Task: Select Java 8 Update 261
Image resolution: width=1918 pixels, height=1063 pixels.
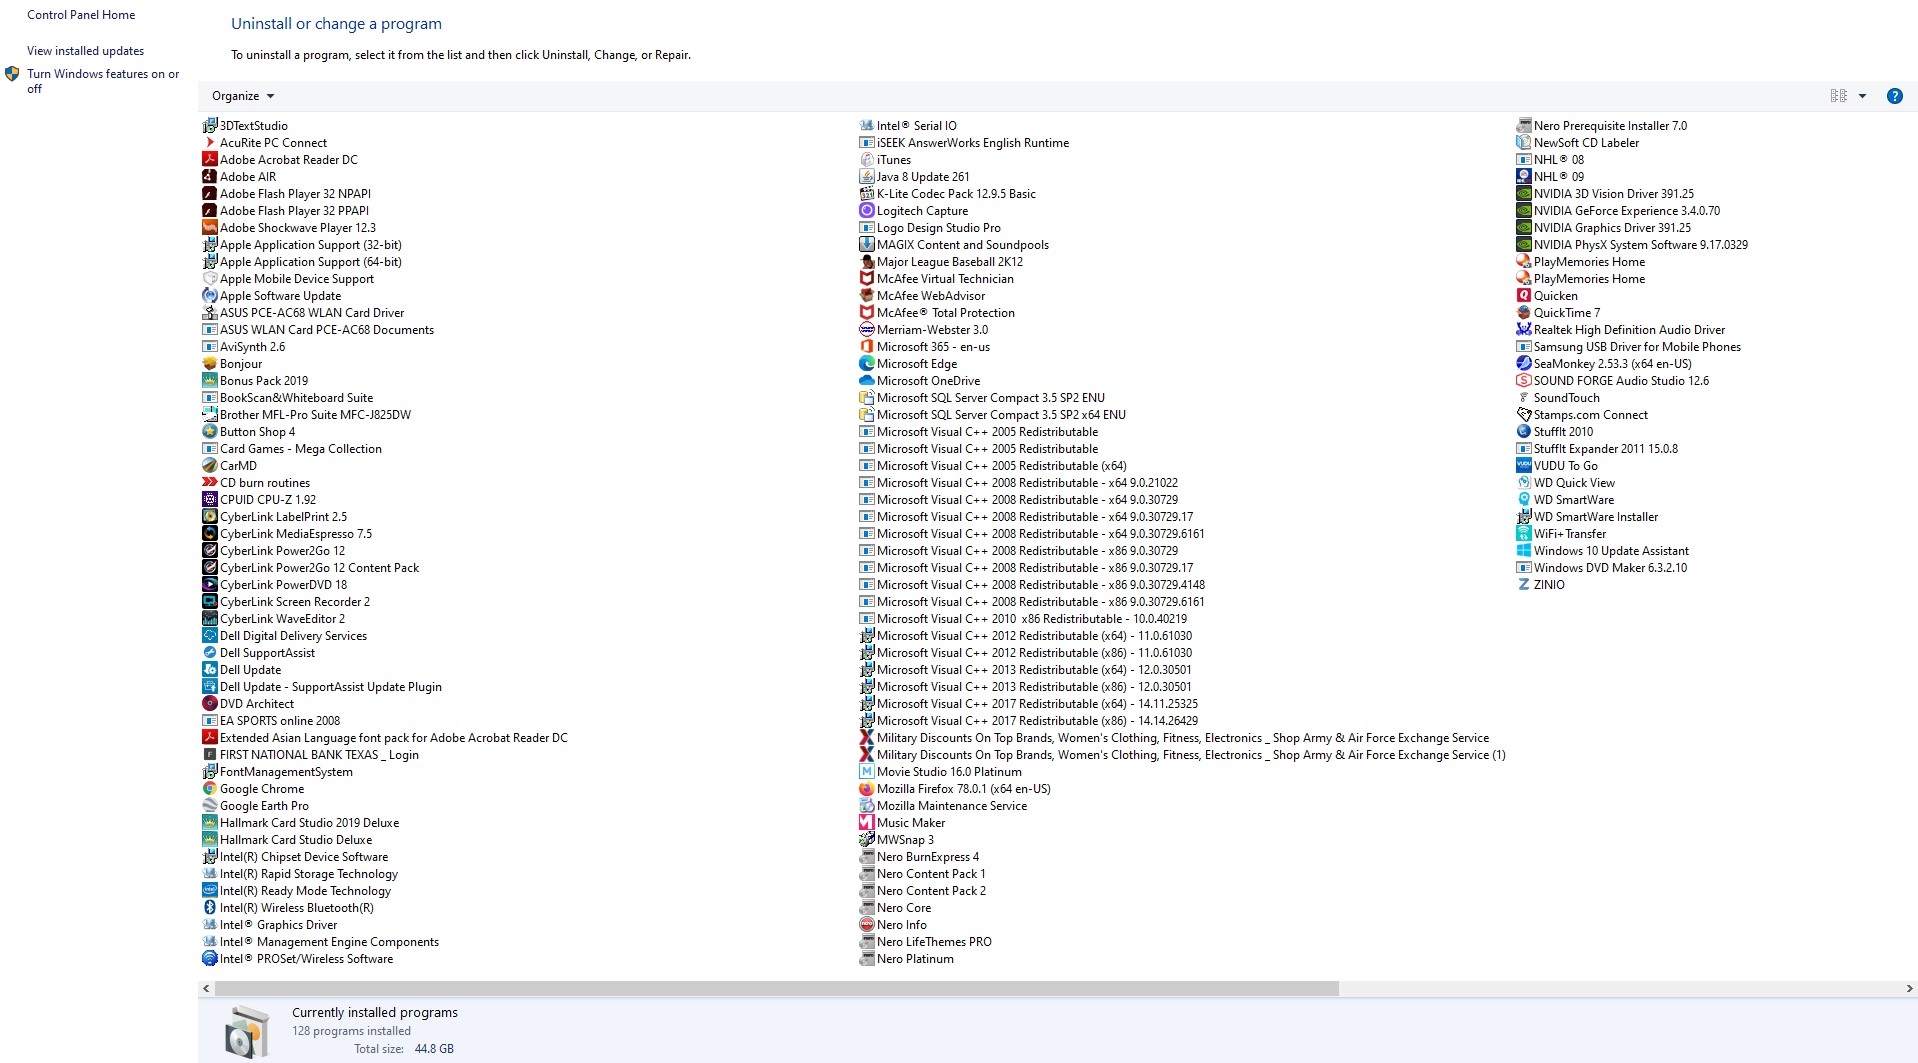Action: [923, 176]
